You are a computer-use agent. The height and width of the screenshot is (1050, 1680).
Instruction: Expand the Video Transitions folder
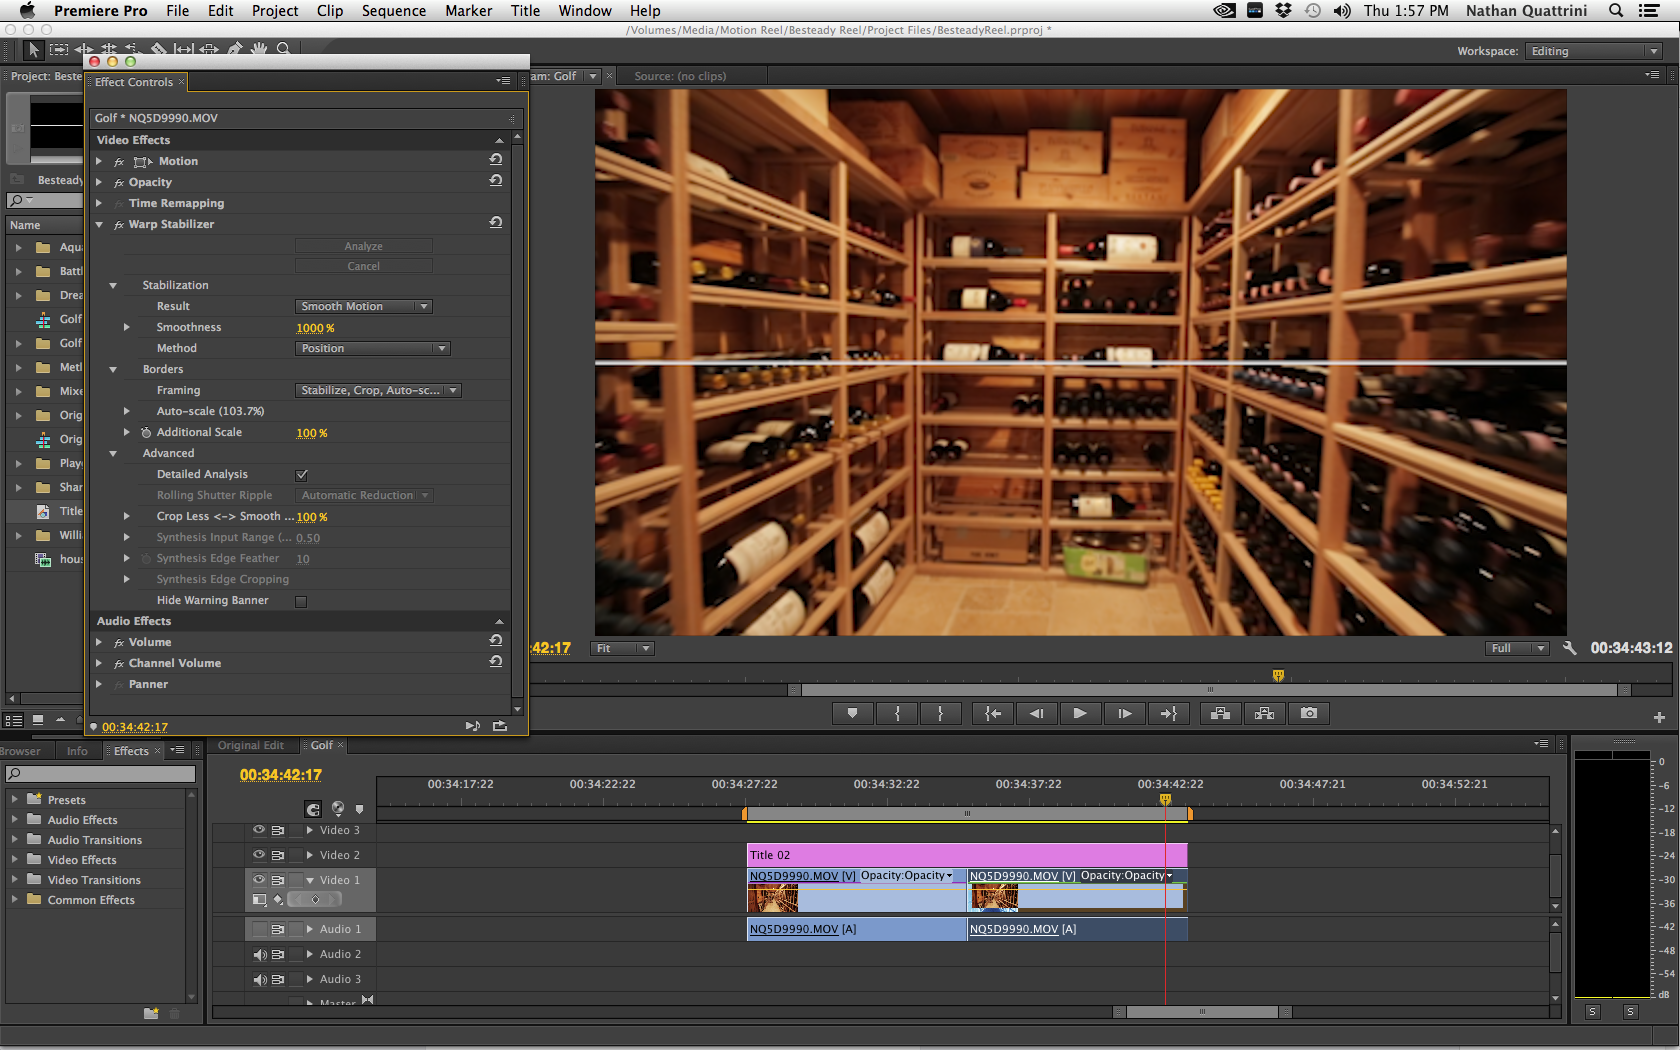coord(15,880)
